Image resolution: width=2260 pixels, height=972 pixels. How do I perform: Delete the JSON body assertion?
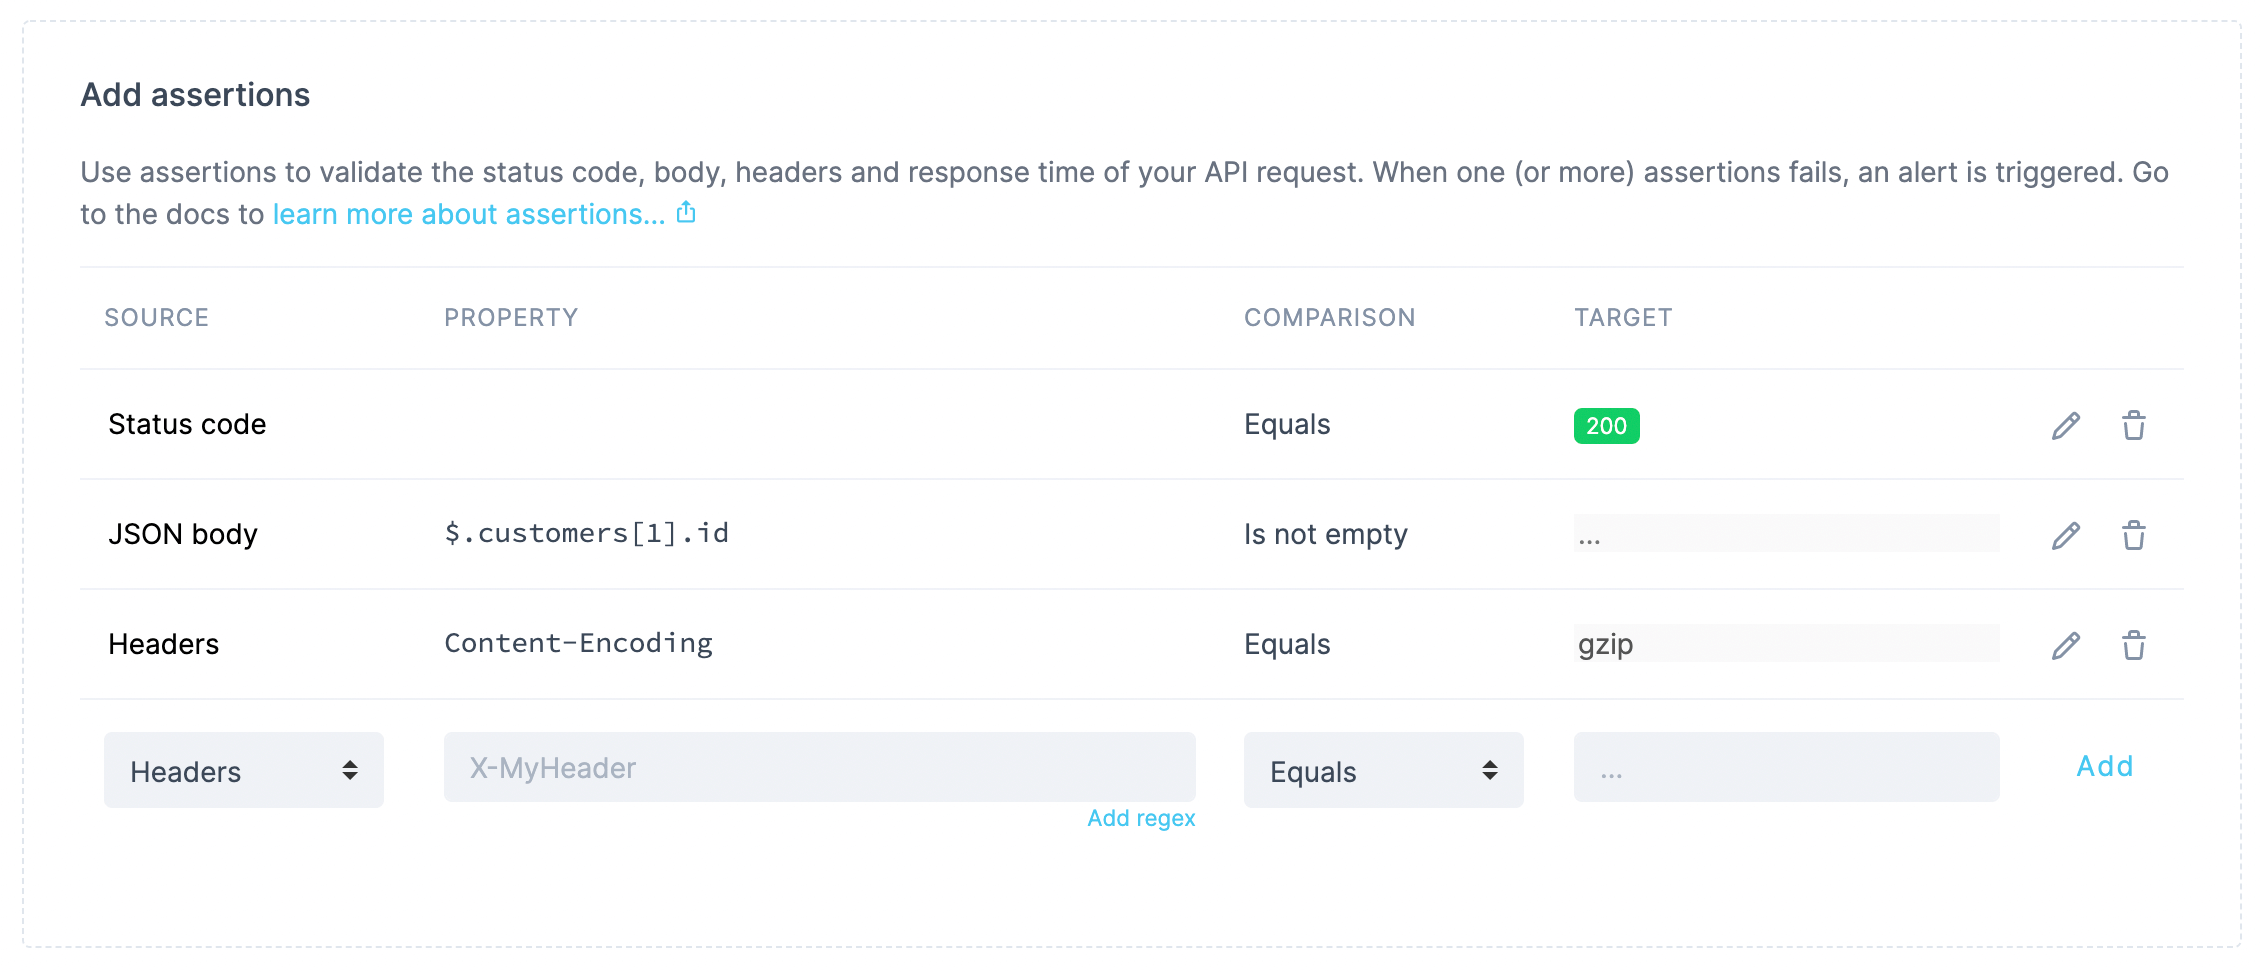[2135, 535]
